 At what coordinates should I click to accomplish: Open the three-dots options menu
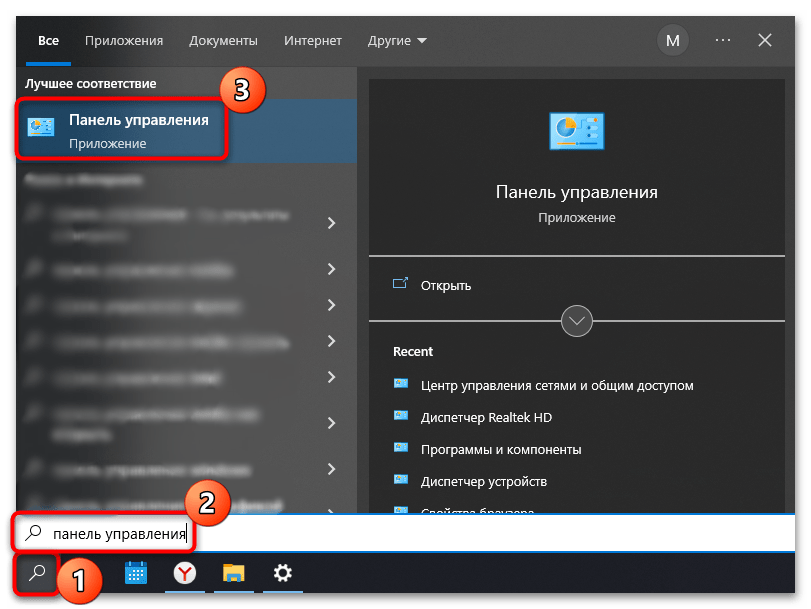[723, 41]
